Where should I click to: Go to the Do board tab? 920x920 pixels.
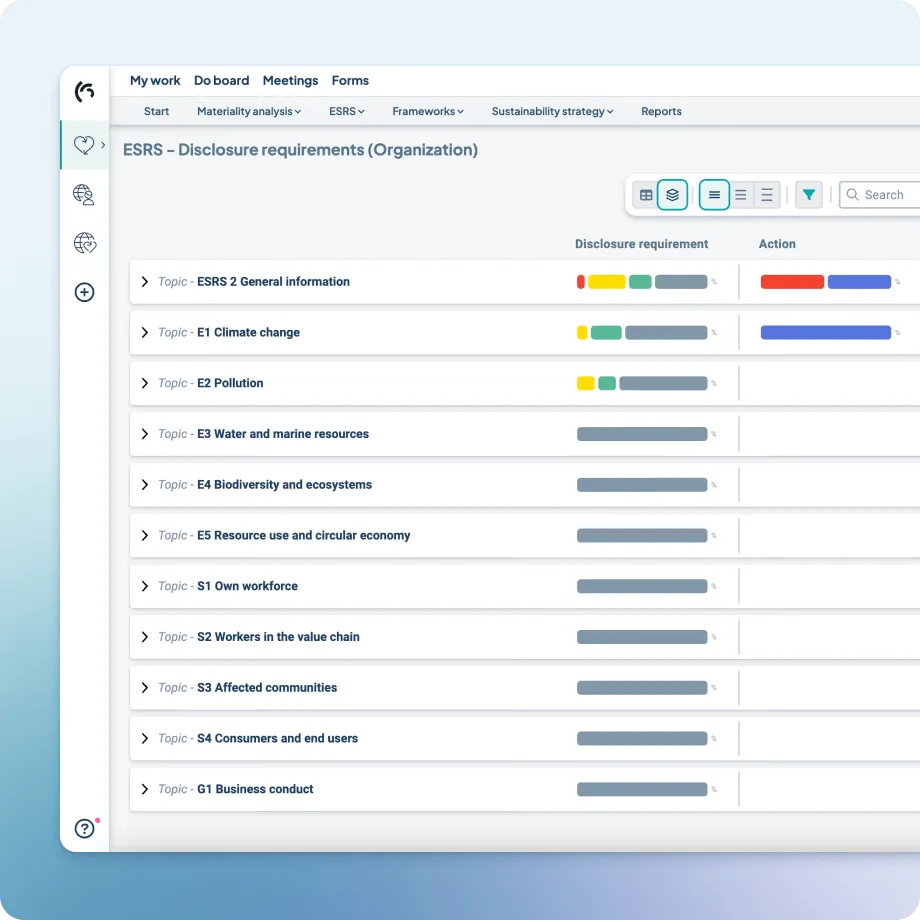pyautogui.click(x=221, y=81)
